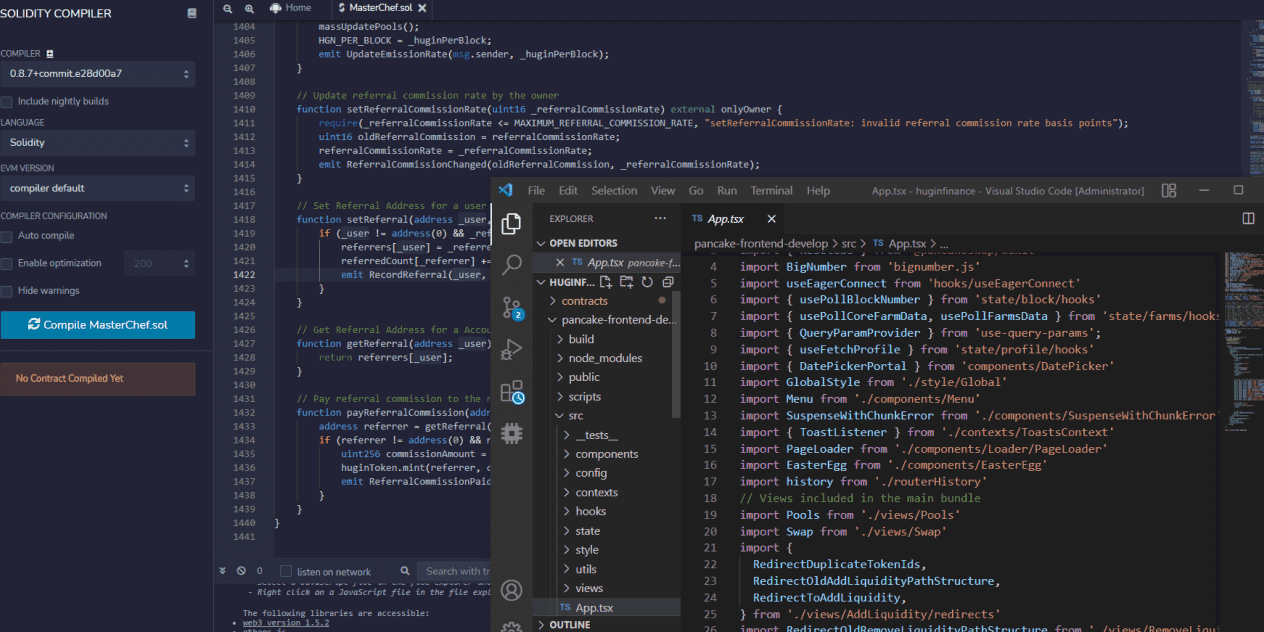Collapse all folders in explorer
Image resolution: width=1264 pixels, height=632 pixels.
[666, 282]
